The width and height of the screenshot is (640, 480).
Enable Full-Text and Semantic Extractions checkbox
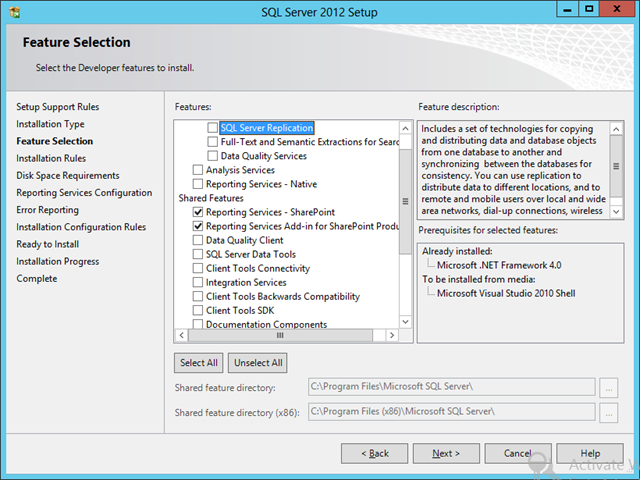pos(212,142)
